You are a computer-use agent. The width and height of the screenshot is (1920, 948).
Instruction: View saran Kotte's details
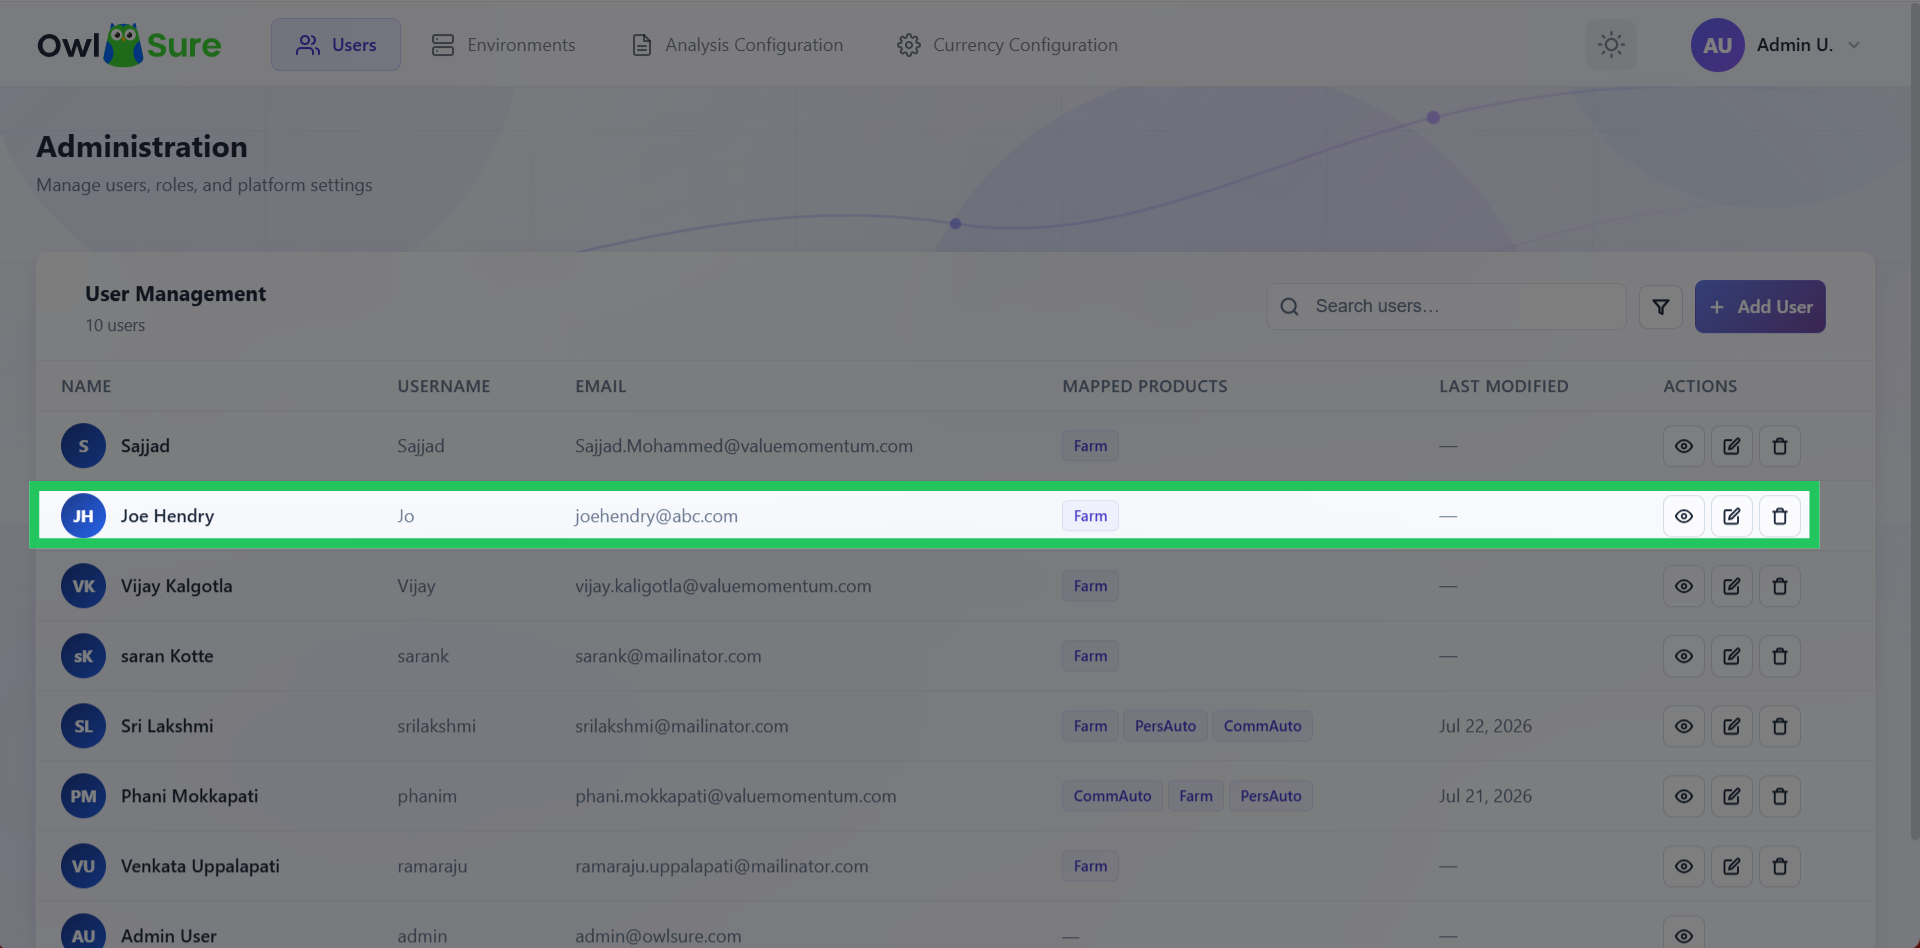[x=1684, y=656]
